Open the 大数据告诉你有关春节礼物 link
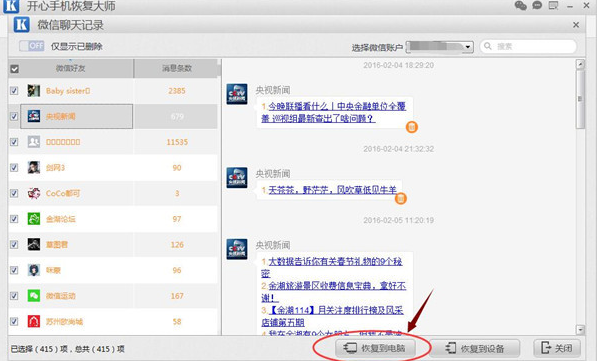The width and height of the screenshot is (597, 361). click(332, 267)
